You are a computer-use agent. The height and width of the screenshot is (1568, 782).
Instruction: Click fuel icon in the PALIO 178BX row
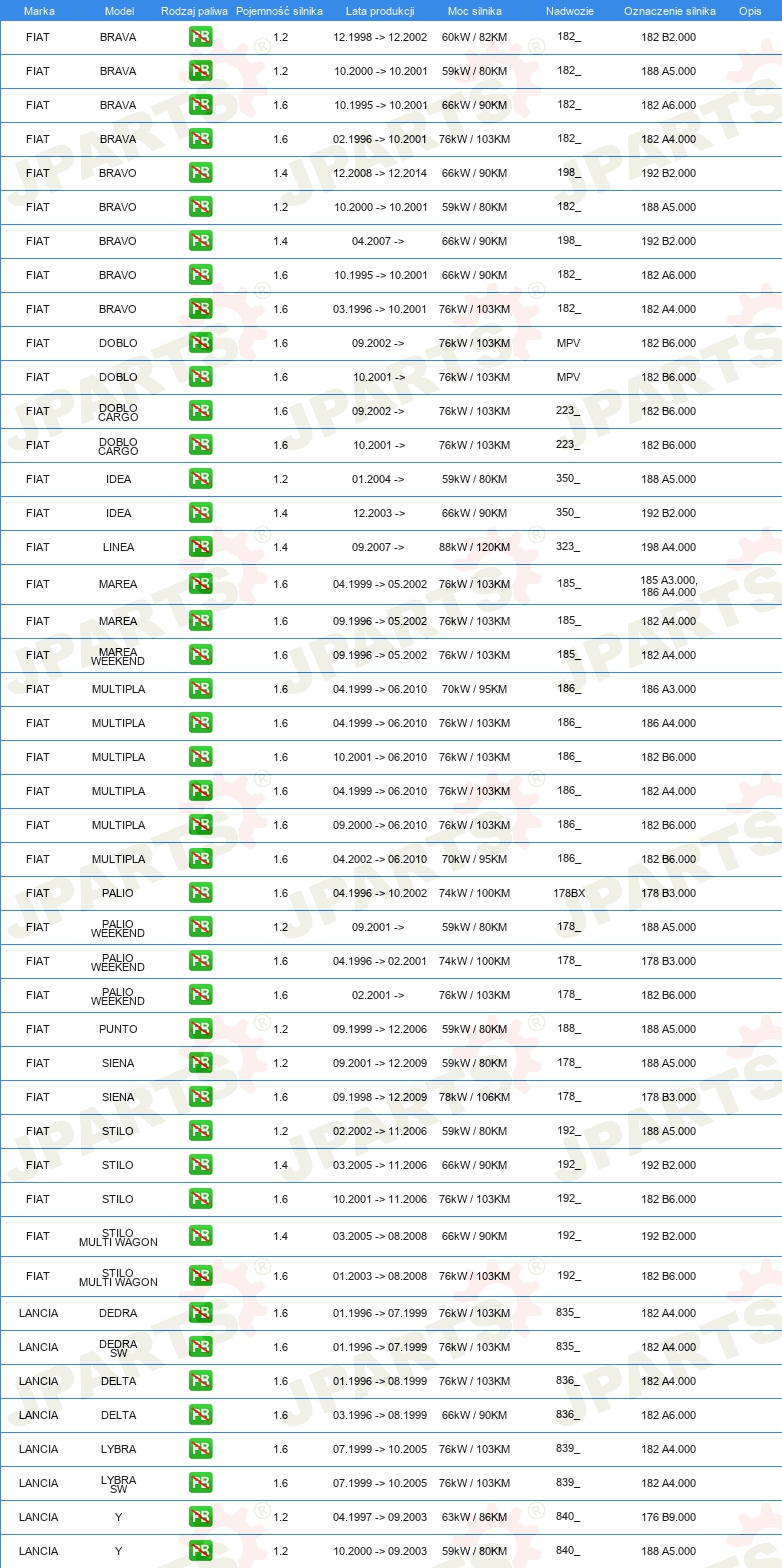coord(200,893)
